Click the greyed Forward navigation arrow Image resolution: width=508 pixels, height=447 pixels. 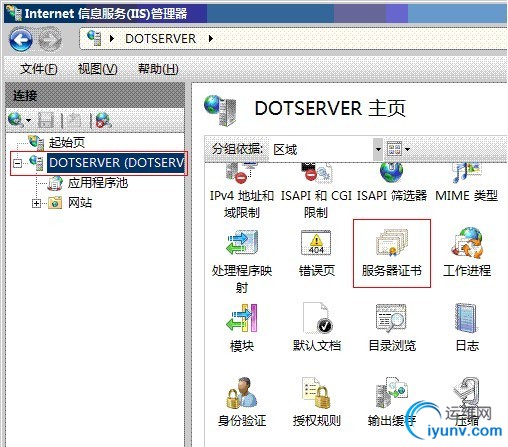[x=50, y=39]
